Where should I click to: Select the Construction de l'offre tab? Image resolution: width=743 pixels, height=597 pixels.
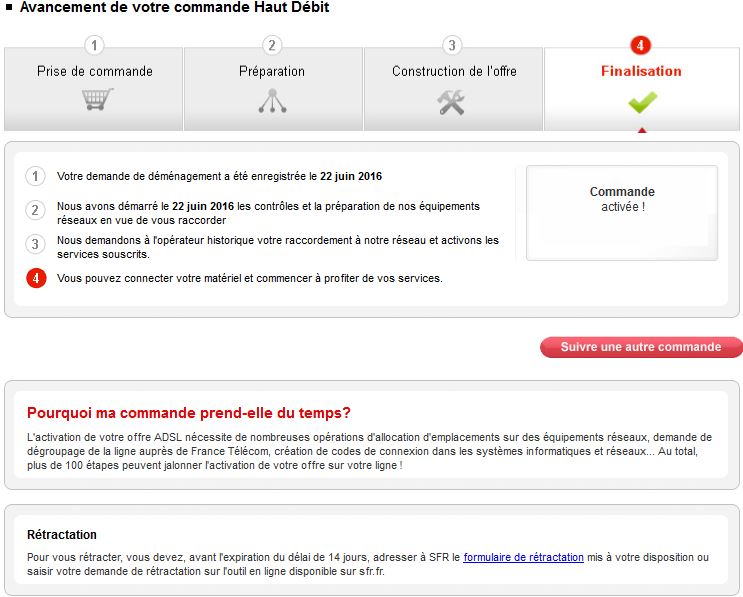coord(453,89)
